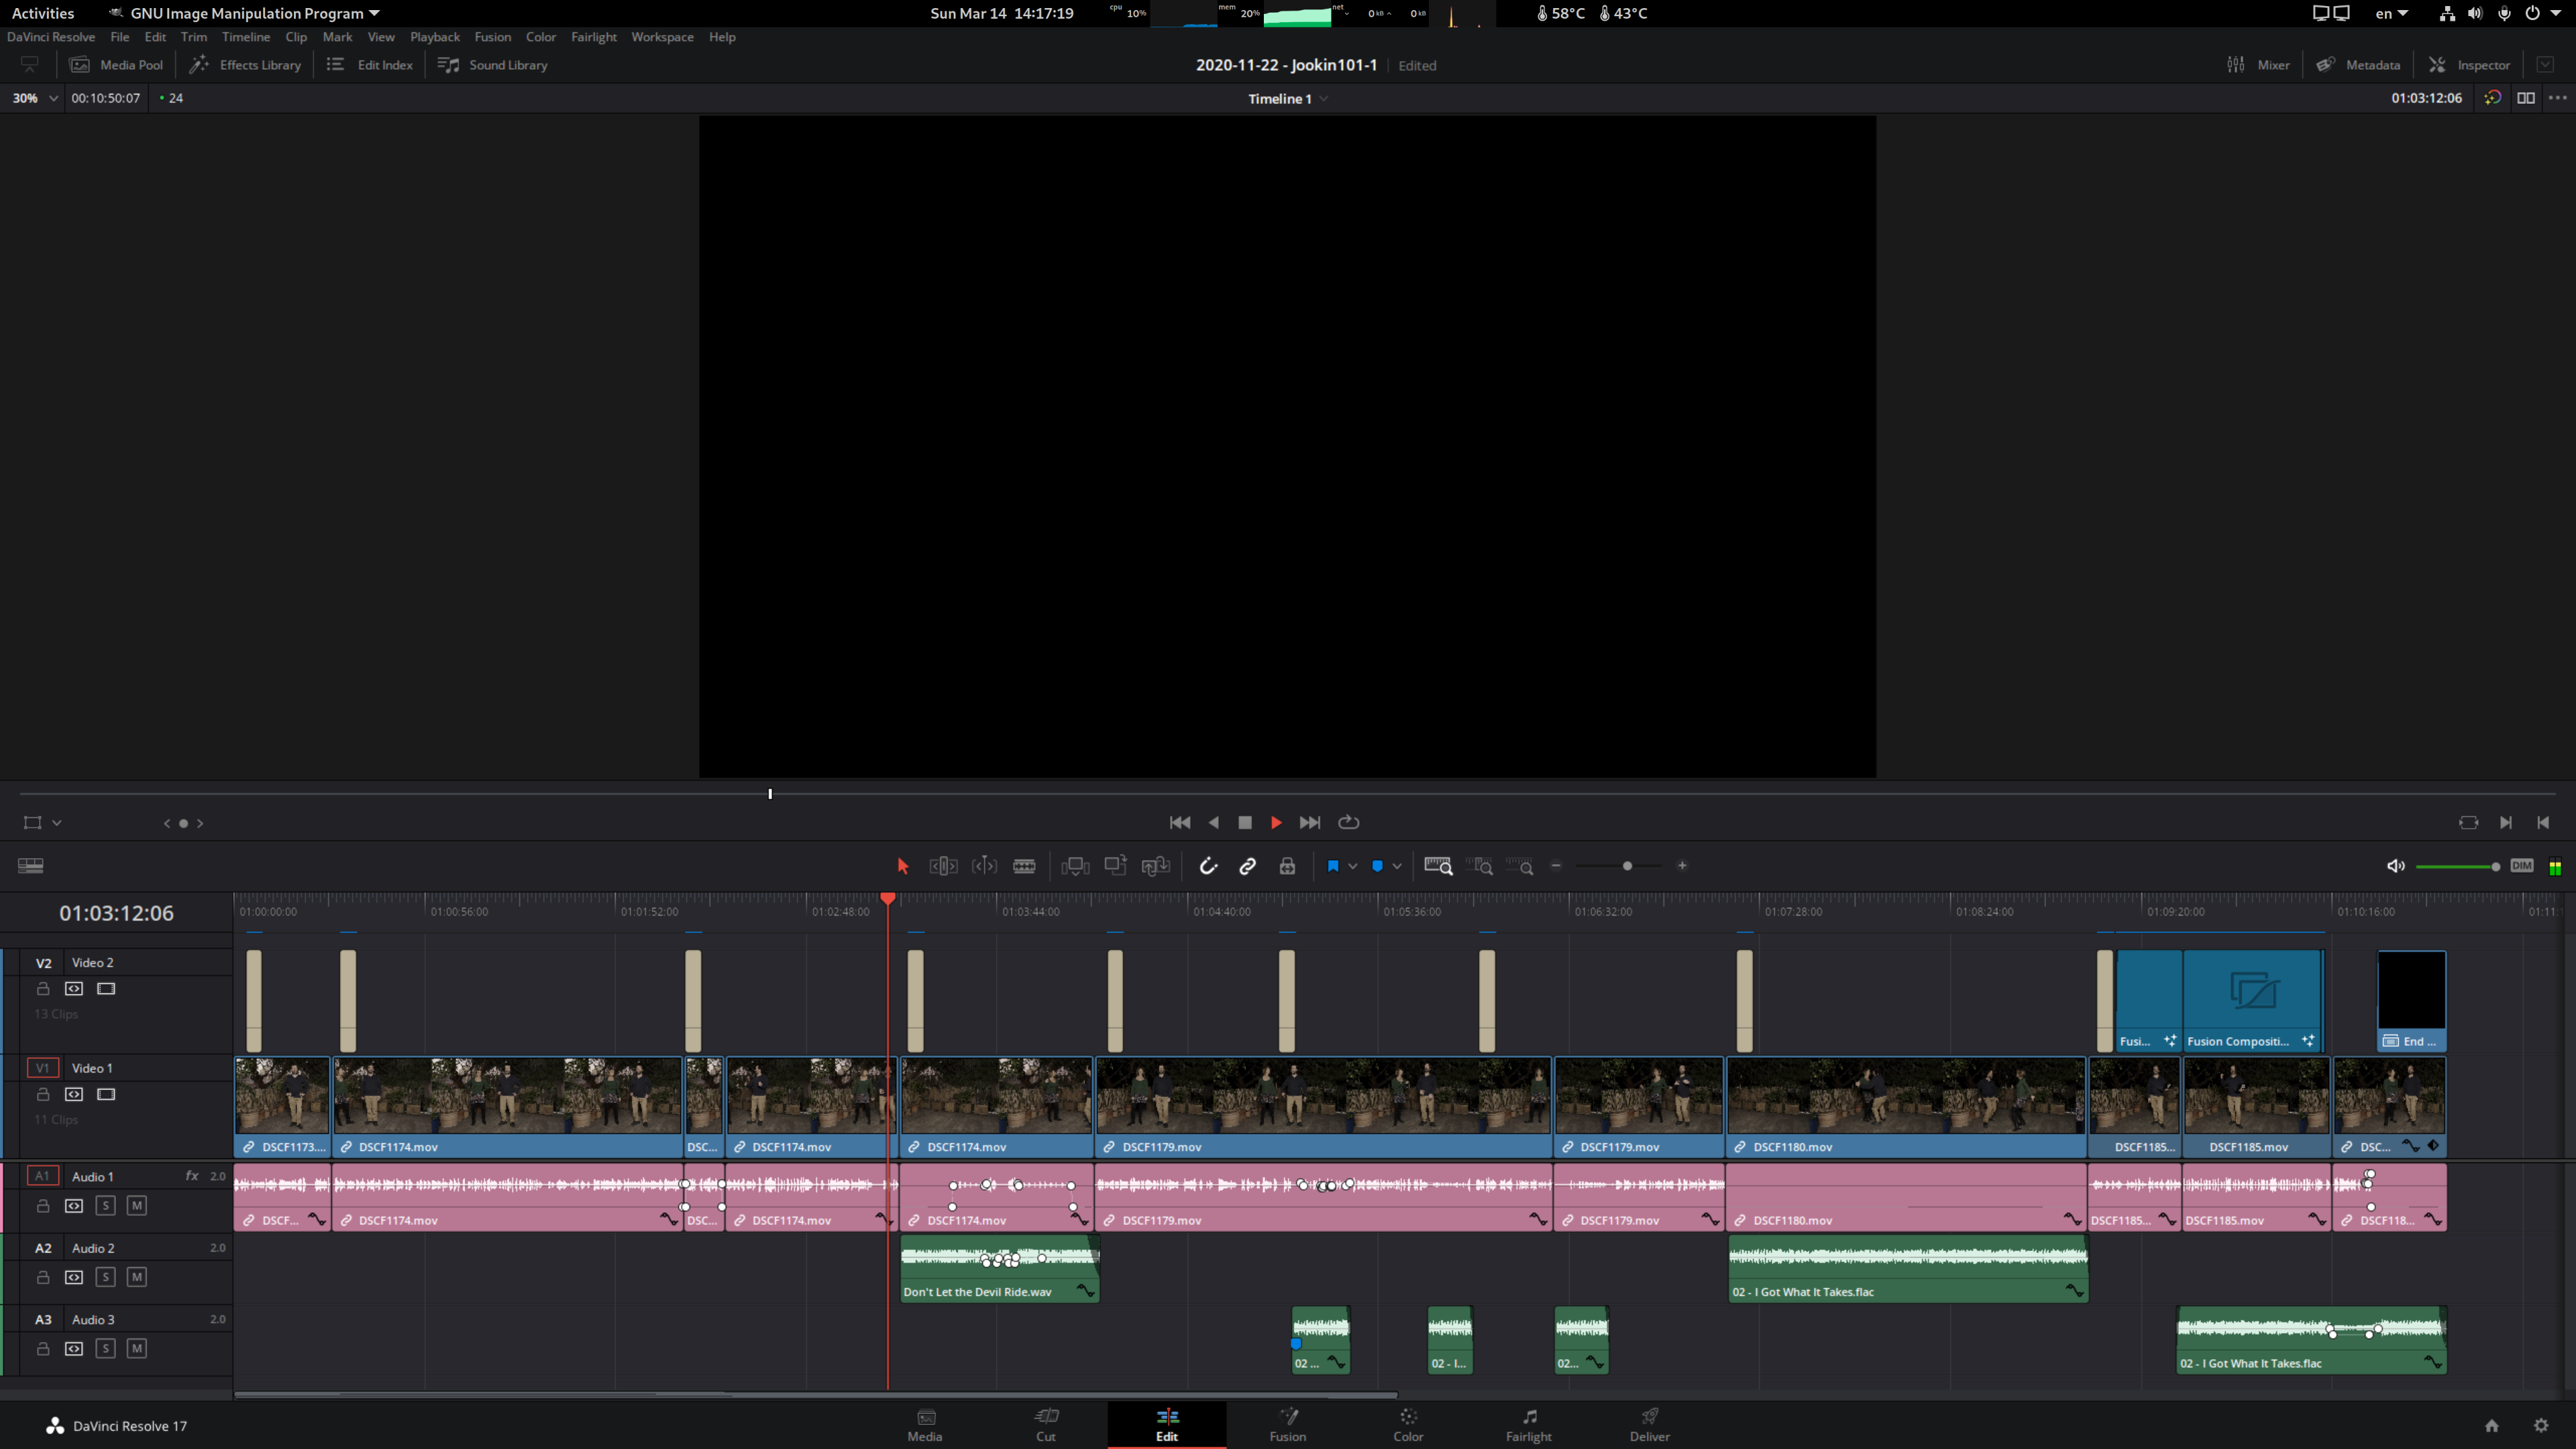Click the Full Extent Zoom icon
2576x1449 pixels.
tap(1438, 866)
